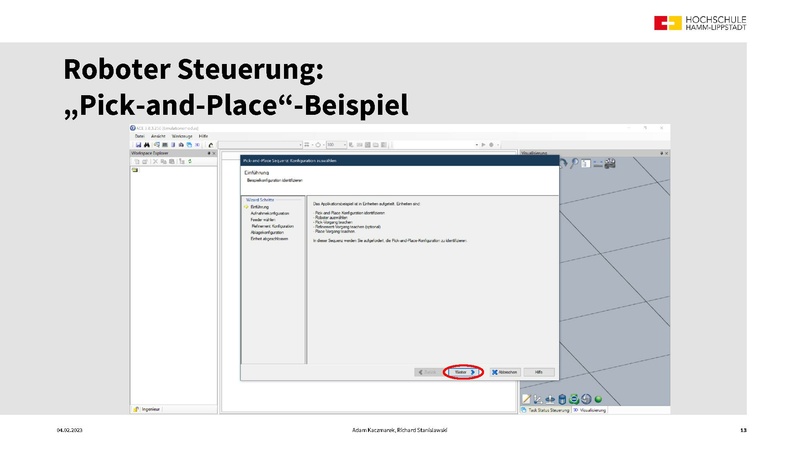The image size is (800, 450).
Task: Click the Abbrechen button in the wizard
Action: click(504, 371)
